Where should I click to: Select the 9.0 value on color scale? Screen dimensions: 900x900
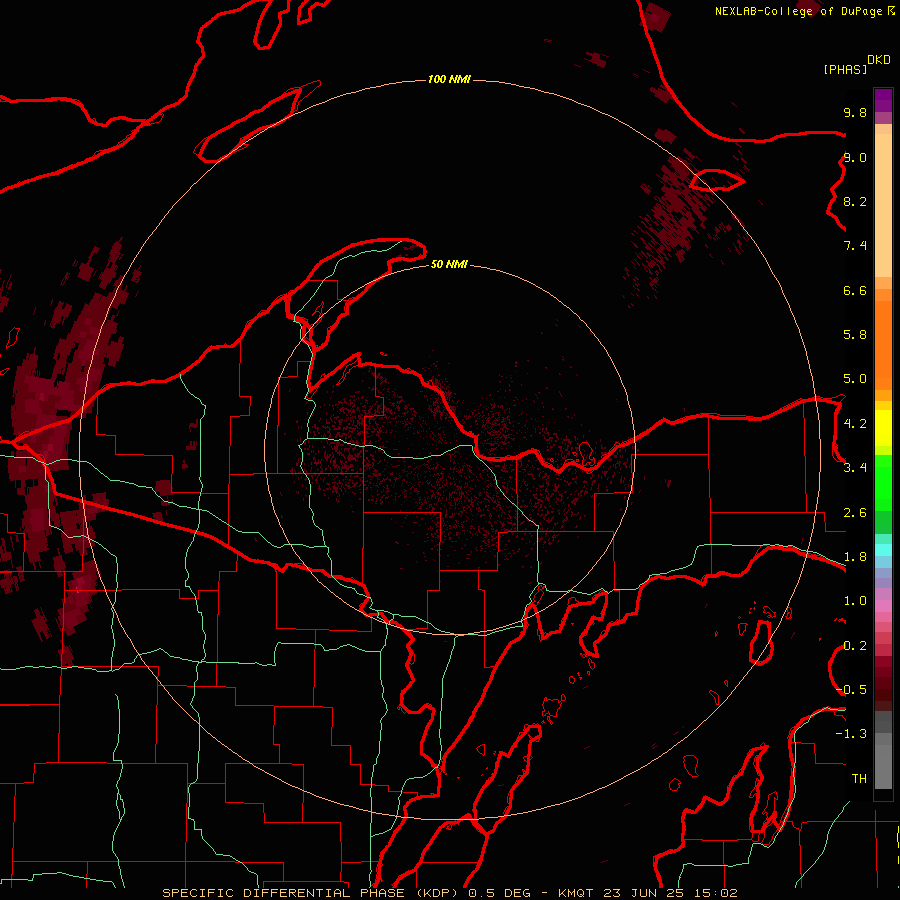855,157
